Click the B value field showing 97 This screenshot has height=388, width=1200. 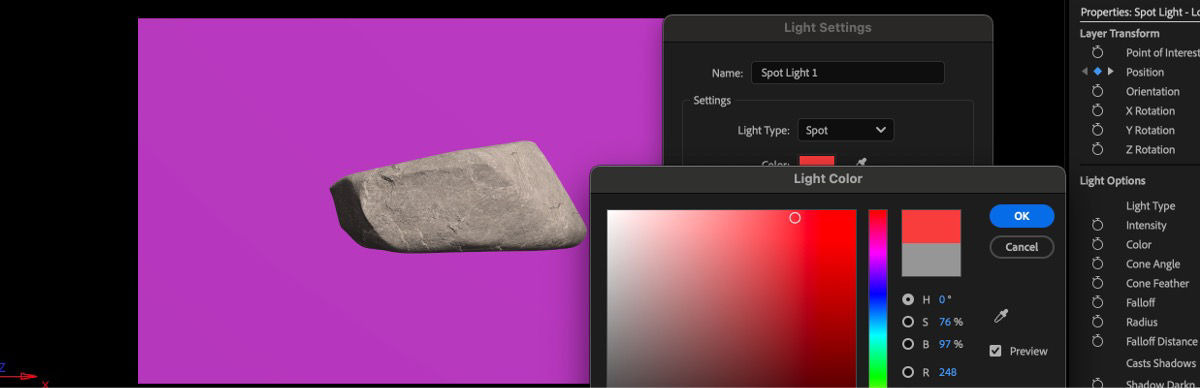(x=944, y=344)
